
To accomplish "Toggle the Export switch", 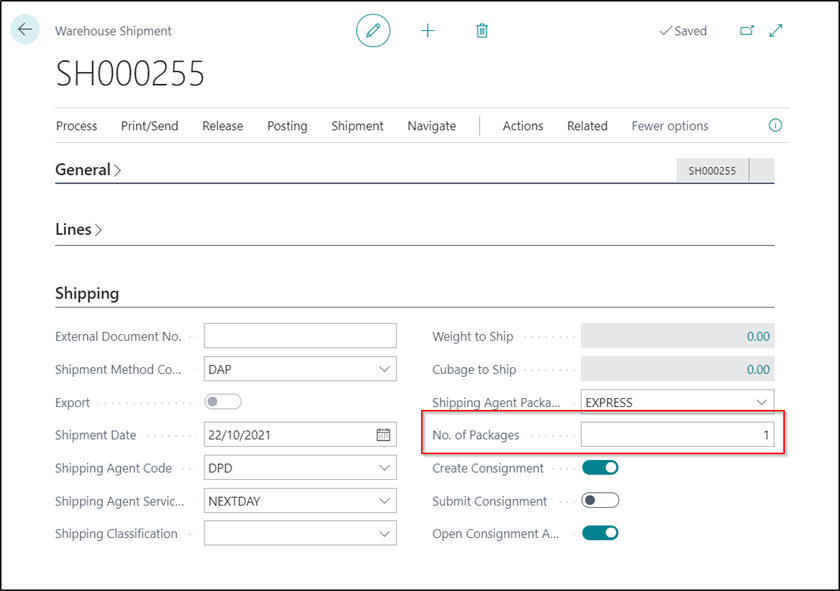I will coord(223,402).
